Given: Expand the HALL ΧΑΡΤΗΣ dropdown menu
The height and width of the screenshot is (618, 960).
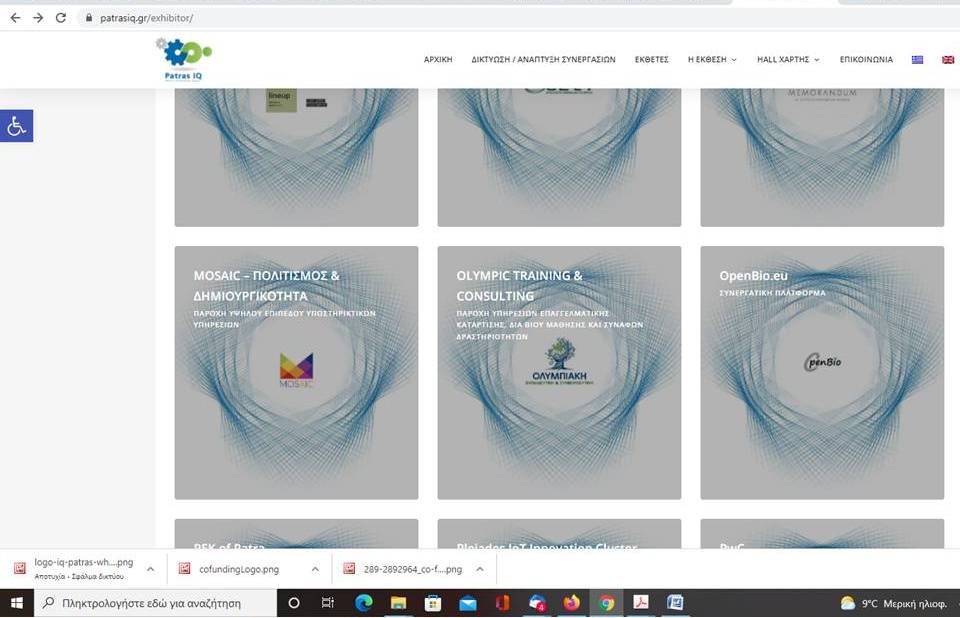Looking at the screenshot, I should [x=788, y=59].
